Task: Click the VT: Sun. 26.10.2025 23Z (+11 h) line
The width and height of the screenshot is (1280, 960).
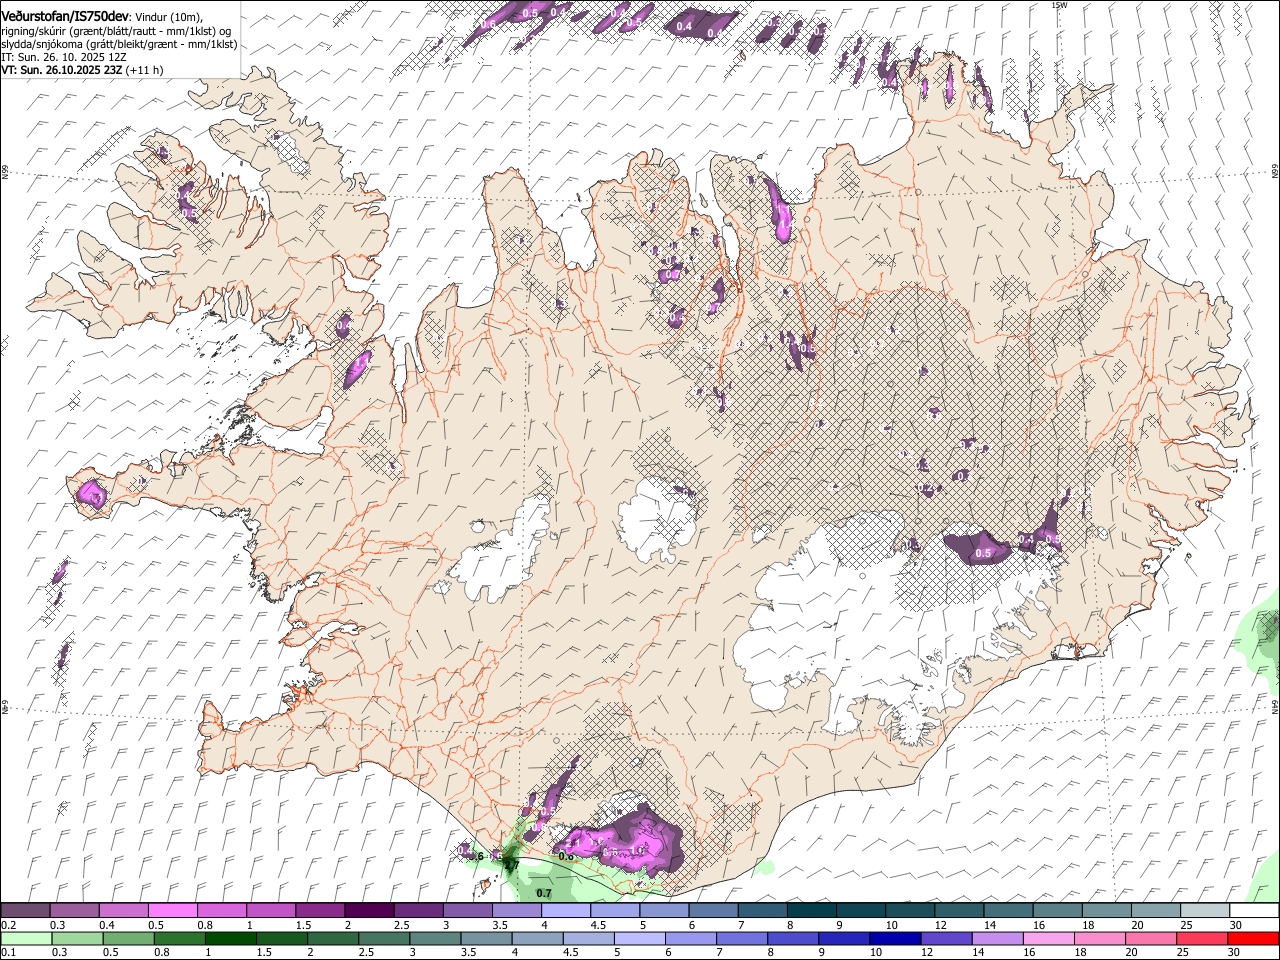Action: 82,70
